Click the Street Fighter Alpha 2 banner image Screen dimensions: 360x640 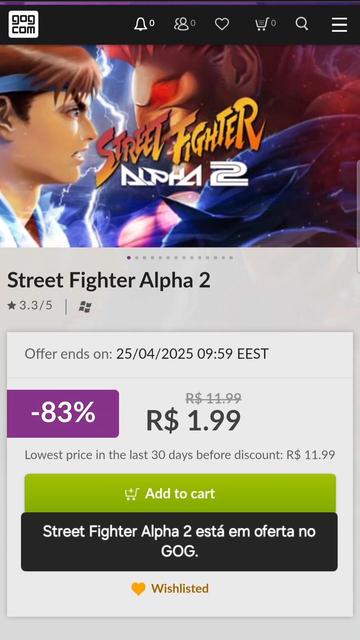click(180, 146)
